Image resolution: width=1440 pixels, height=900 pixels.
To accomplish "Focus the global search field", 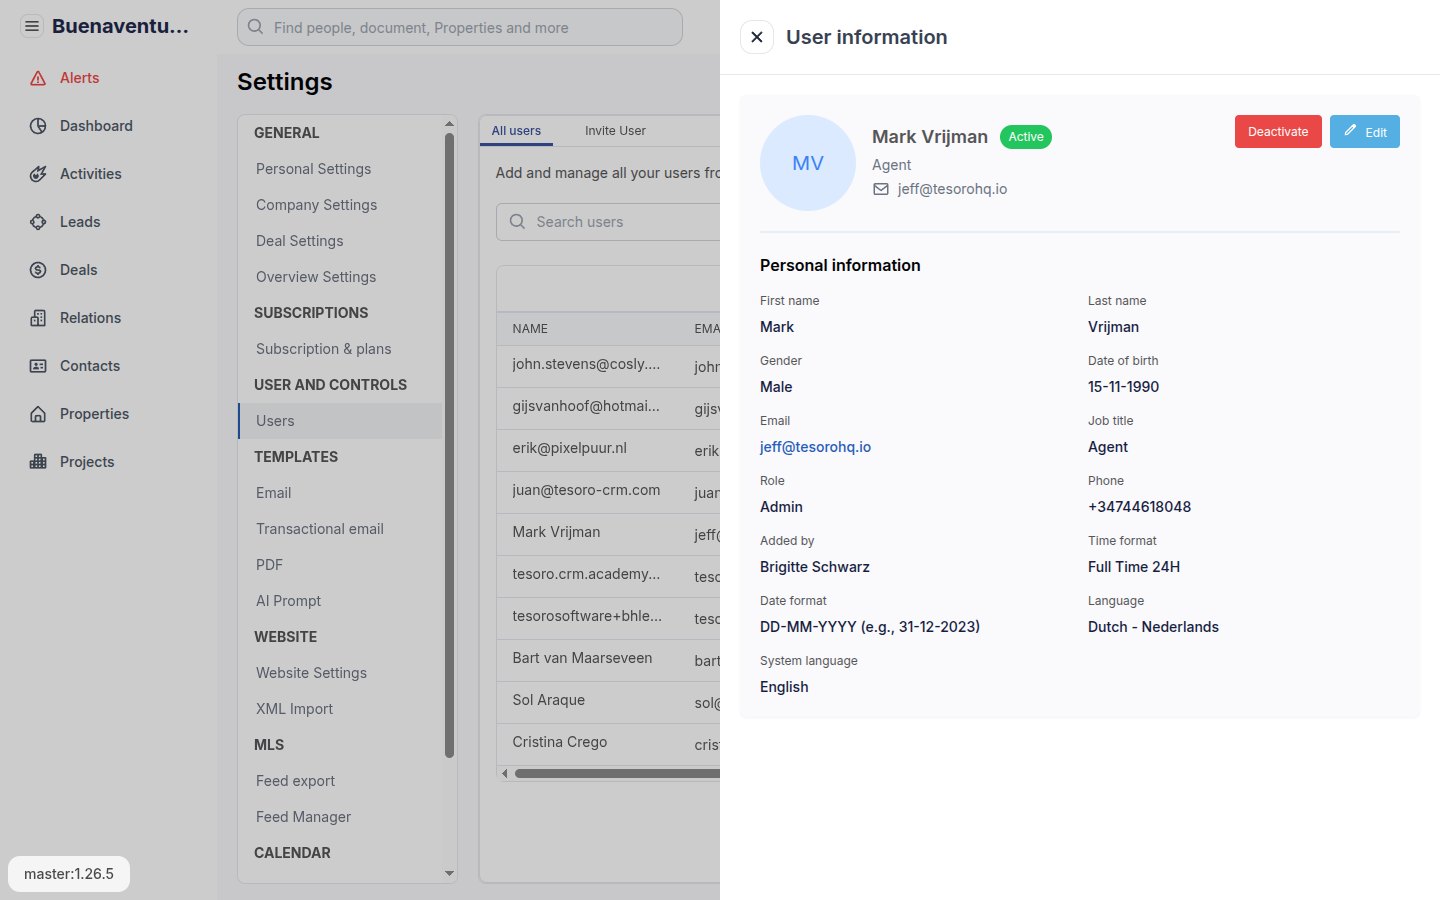I will point(460,27).
